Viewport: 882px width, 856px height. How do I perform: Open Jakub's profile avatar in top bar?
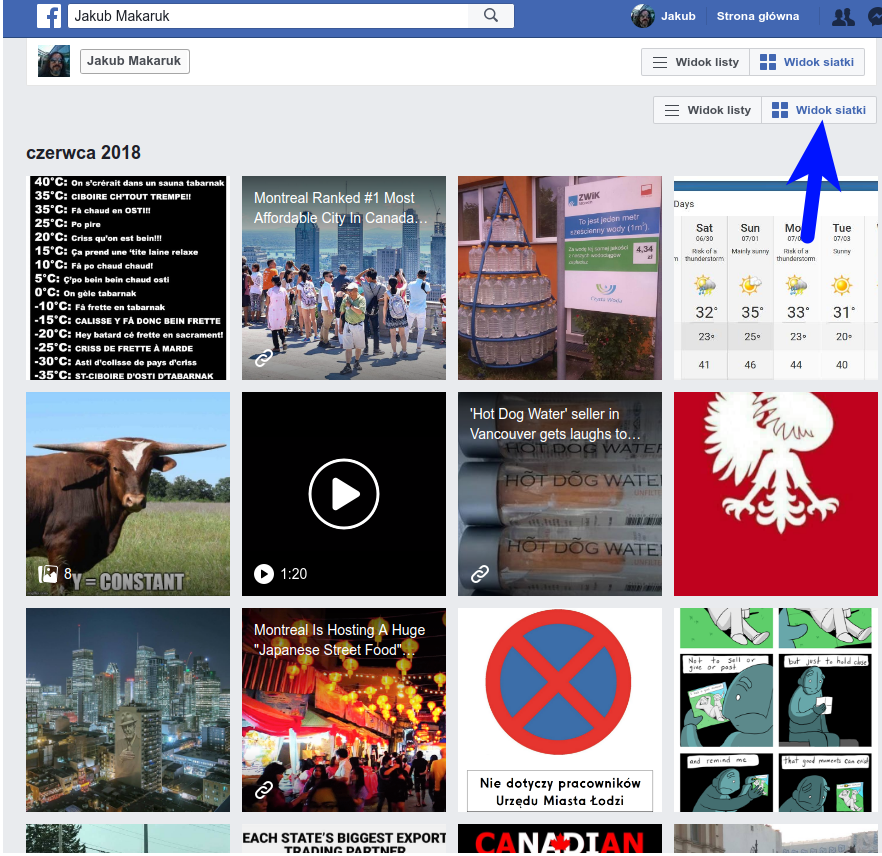click(642, 16)
